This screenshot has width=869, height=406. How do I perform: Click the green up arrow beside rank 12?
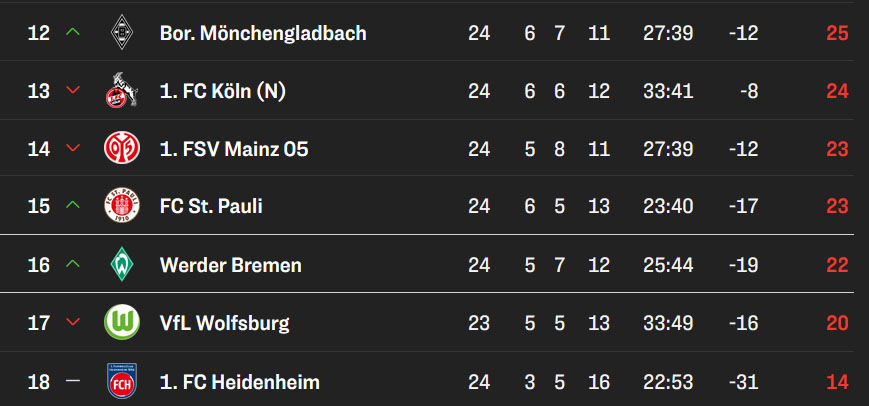71,33
